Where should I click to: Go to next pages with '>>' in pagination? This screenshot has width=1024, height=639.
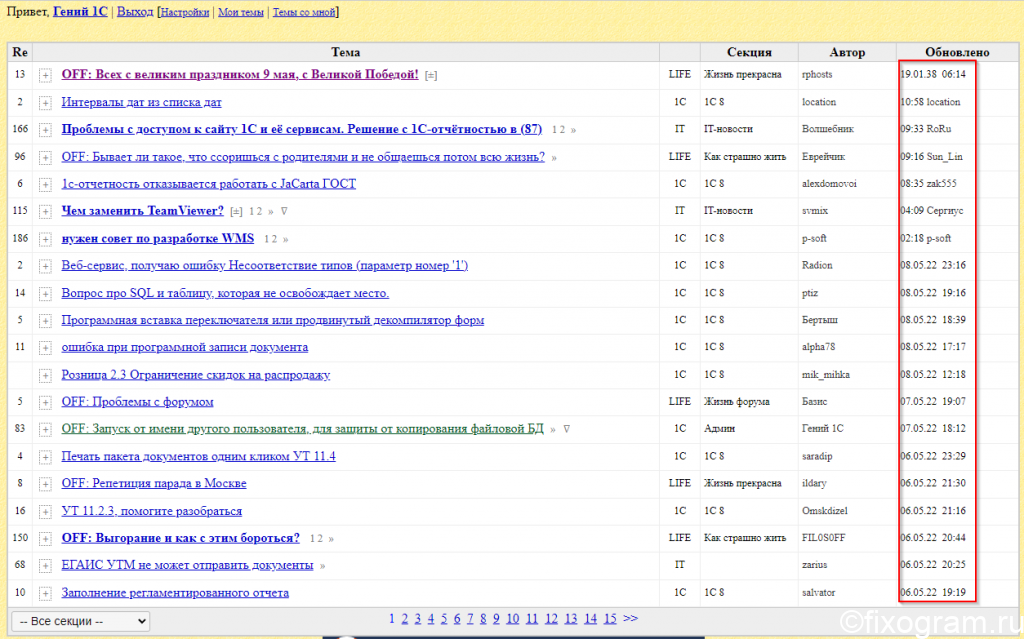[x=630, y=618]
